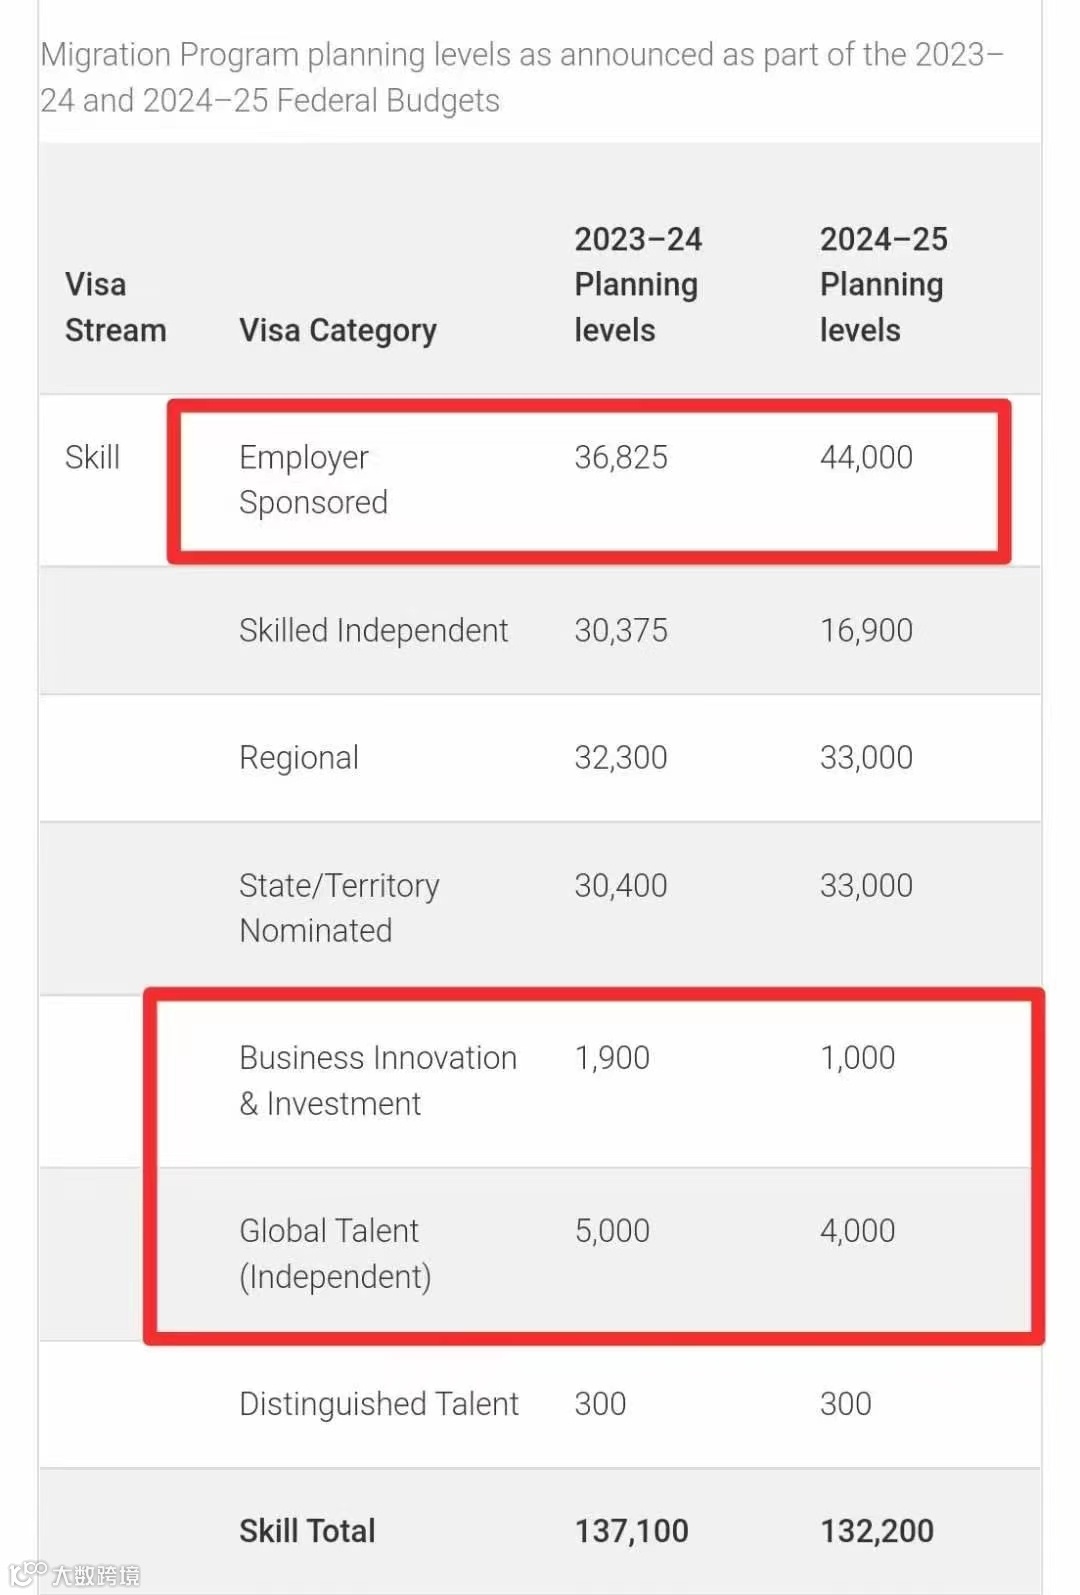The height and width of the screenshot is (1595, 1080).
Task: Select the Distinguished Talent row label
Action: click(378, 1403)
